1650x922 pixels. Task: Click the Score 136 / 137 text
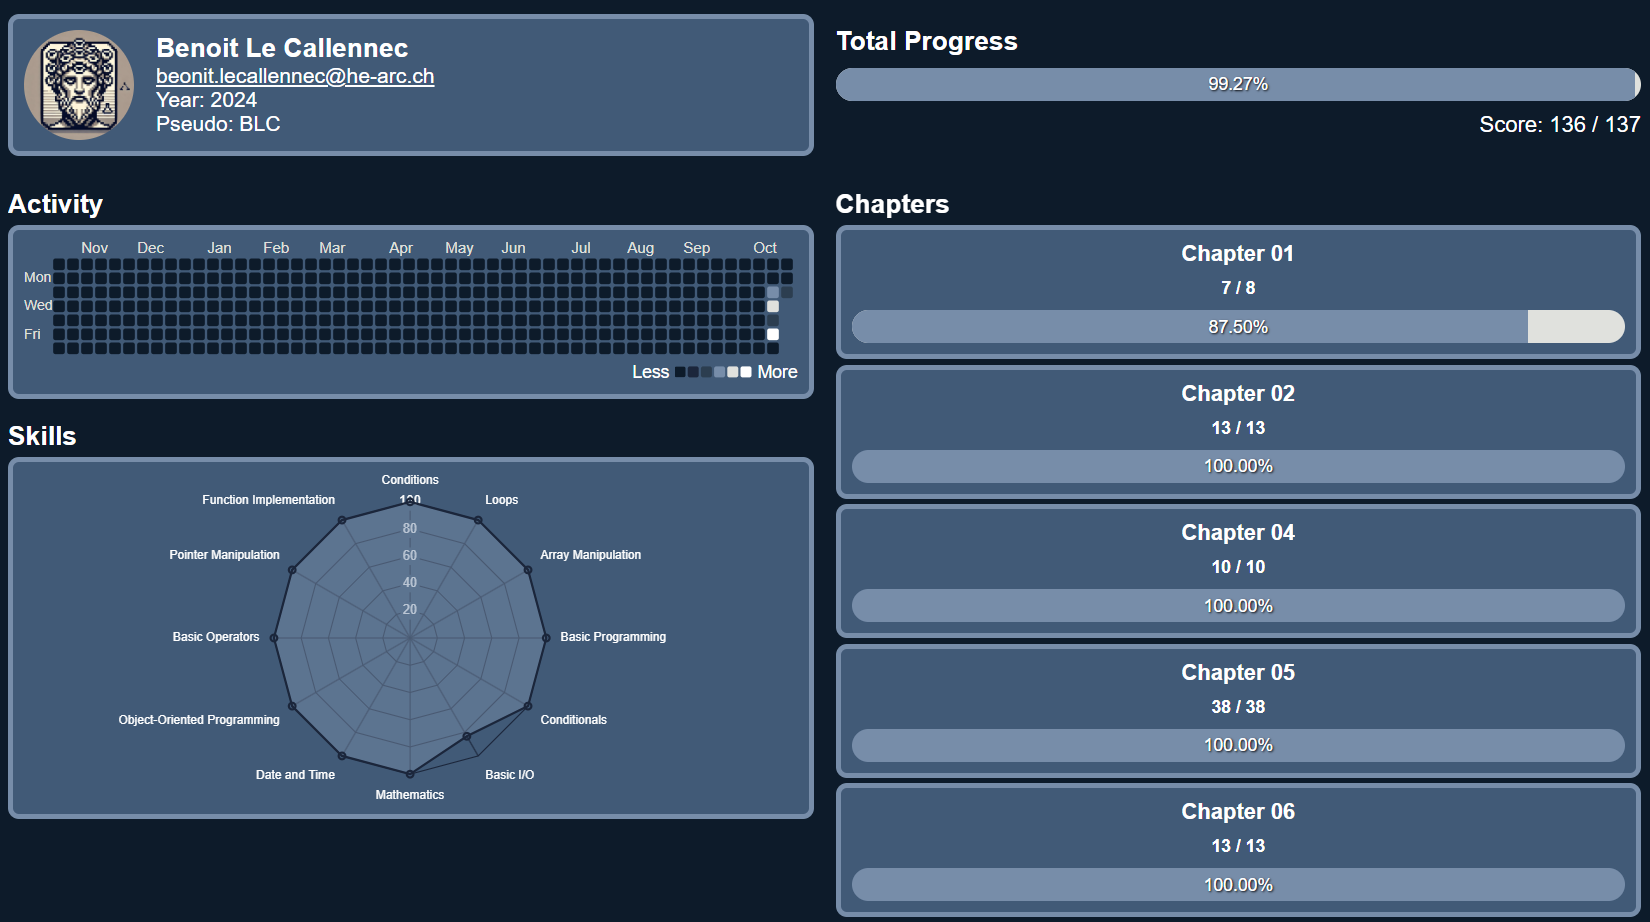[x=1559, y=125]
